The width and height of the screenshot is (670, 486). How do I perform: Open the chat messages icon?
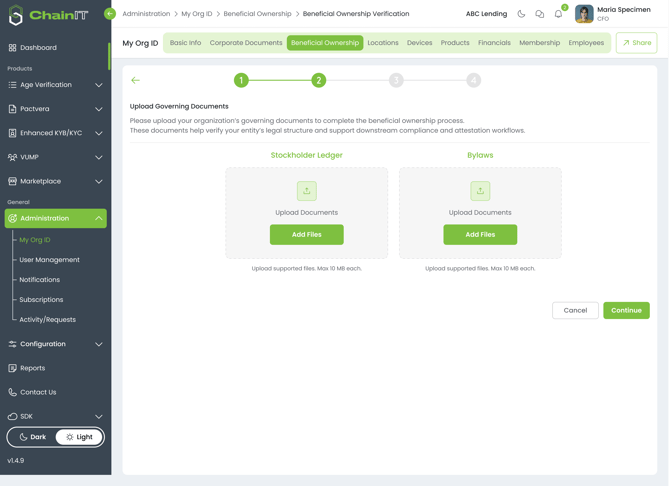[540, 14]
